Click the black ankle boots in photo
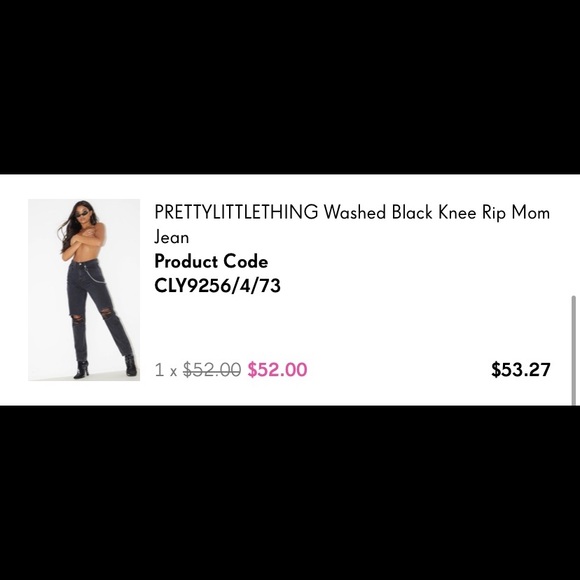 (x=105, y=367)
